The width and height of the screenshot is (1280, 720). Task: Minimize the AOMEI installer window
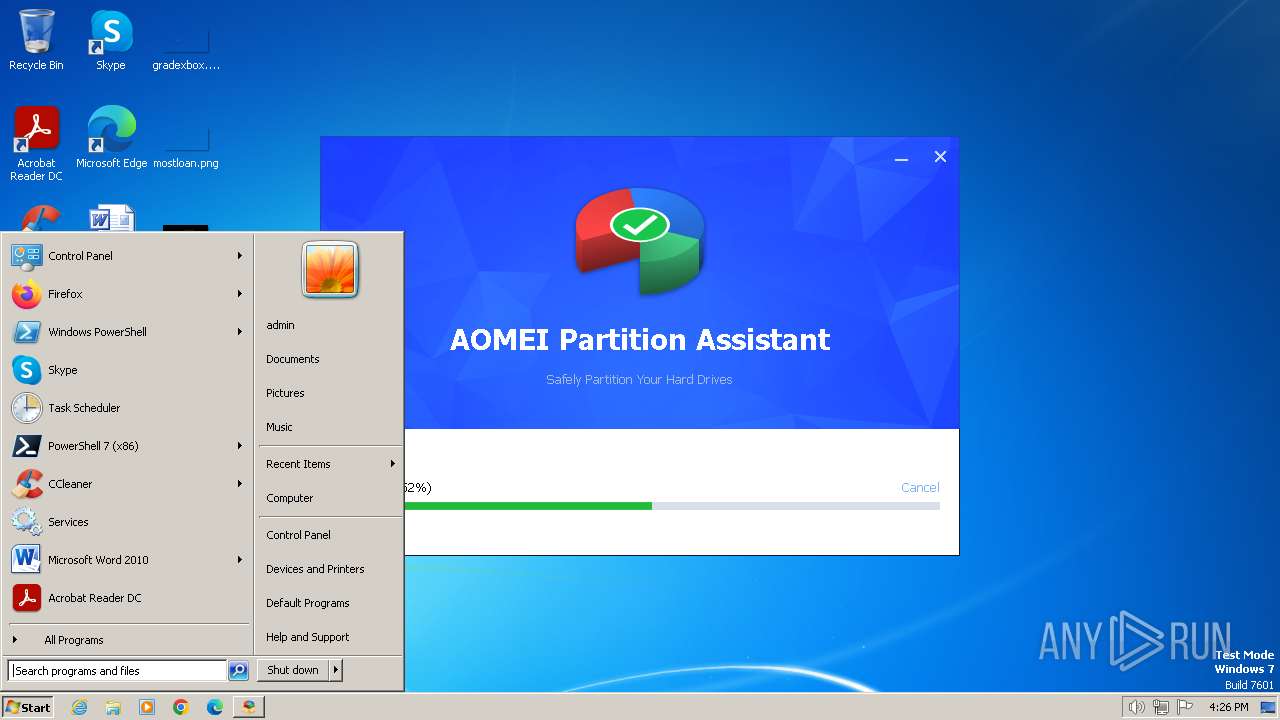click(901, 157)
